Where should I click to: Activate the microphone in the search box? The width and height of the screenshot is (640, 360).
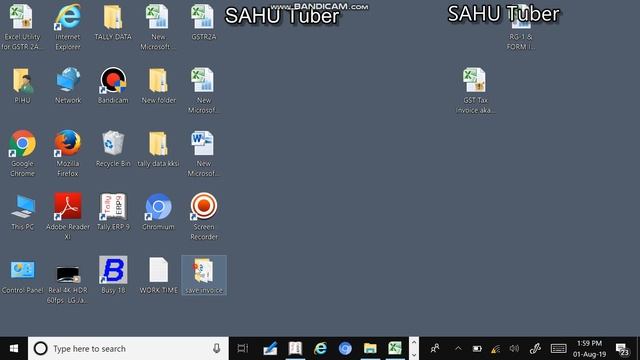[x=216, y=349]
